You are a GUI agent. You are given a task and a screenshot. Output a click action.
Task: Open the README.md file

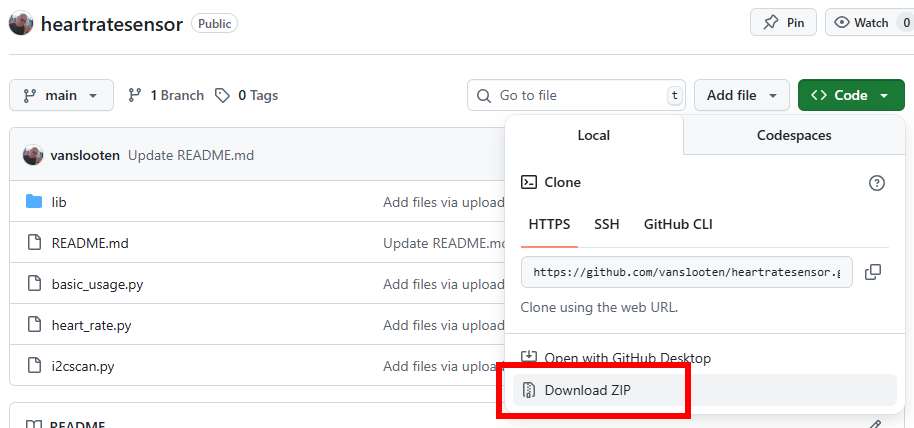90,243
